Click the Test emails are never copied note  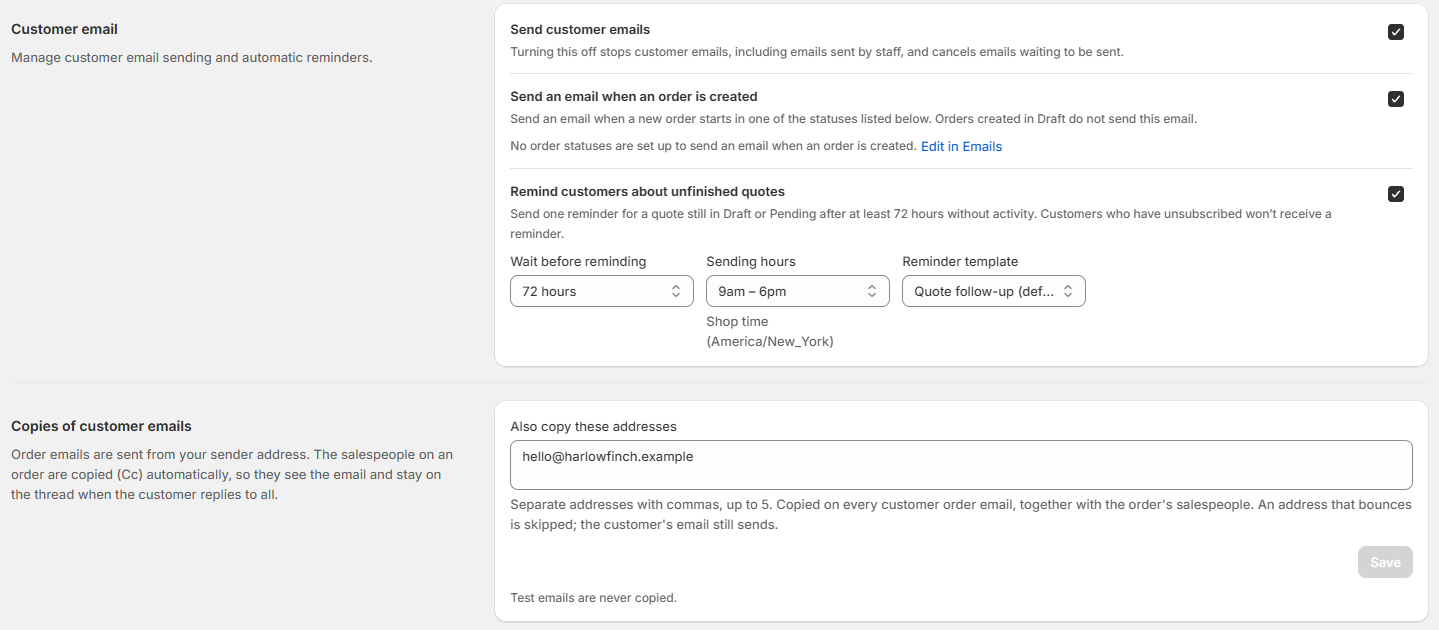tap(593, 598)
